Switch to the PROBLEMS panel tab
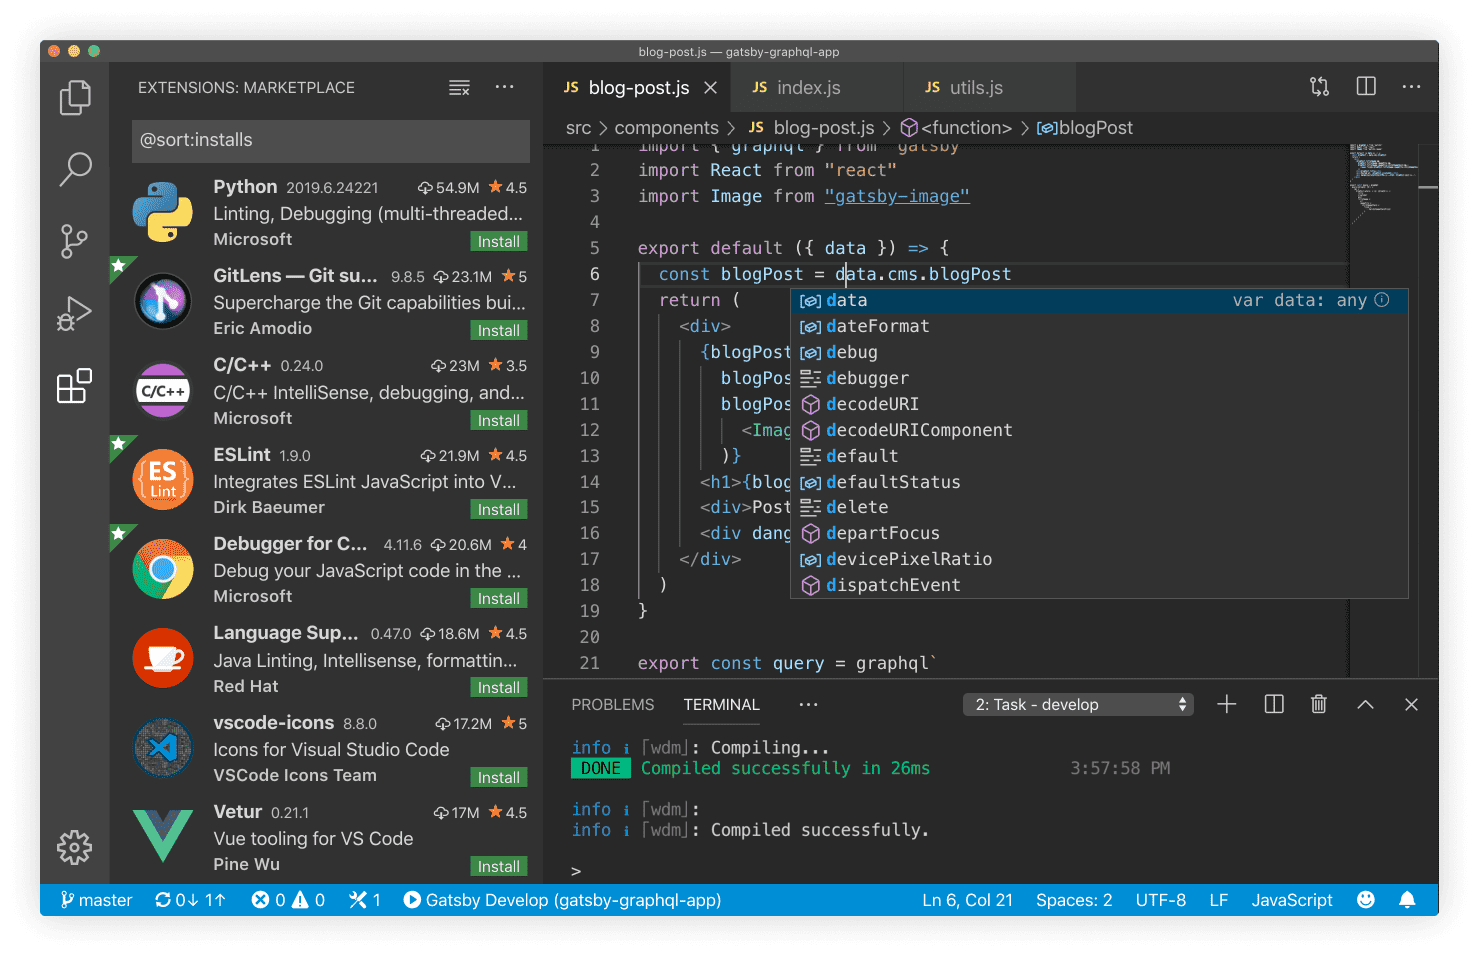This screenshot has width=1479, height=957. 612,705
